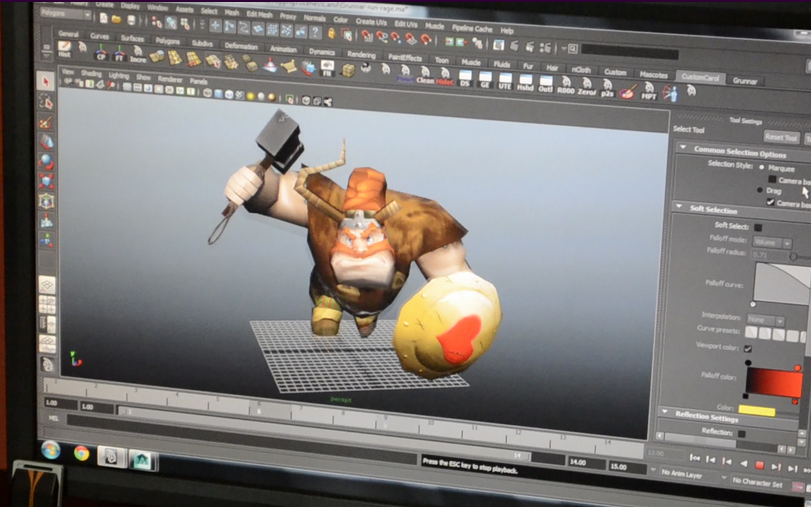
Task: Uncheck Camera based box under Drag
Action: (771, 202)
